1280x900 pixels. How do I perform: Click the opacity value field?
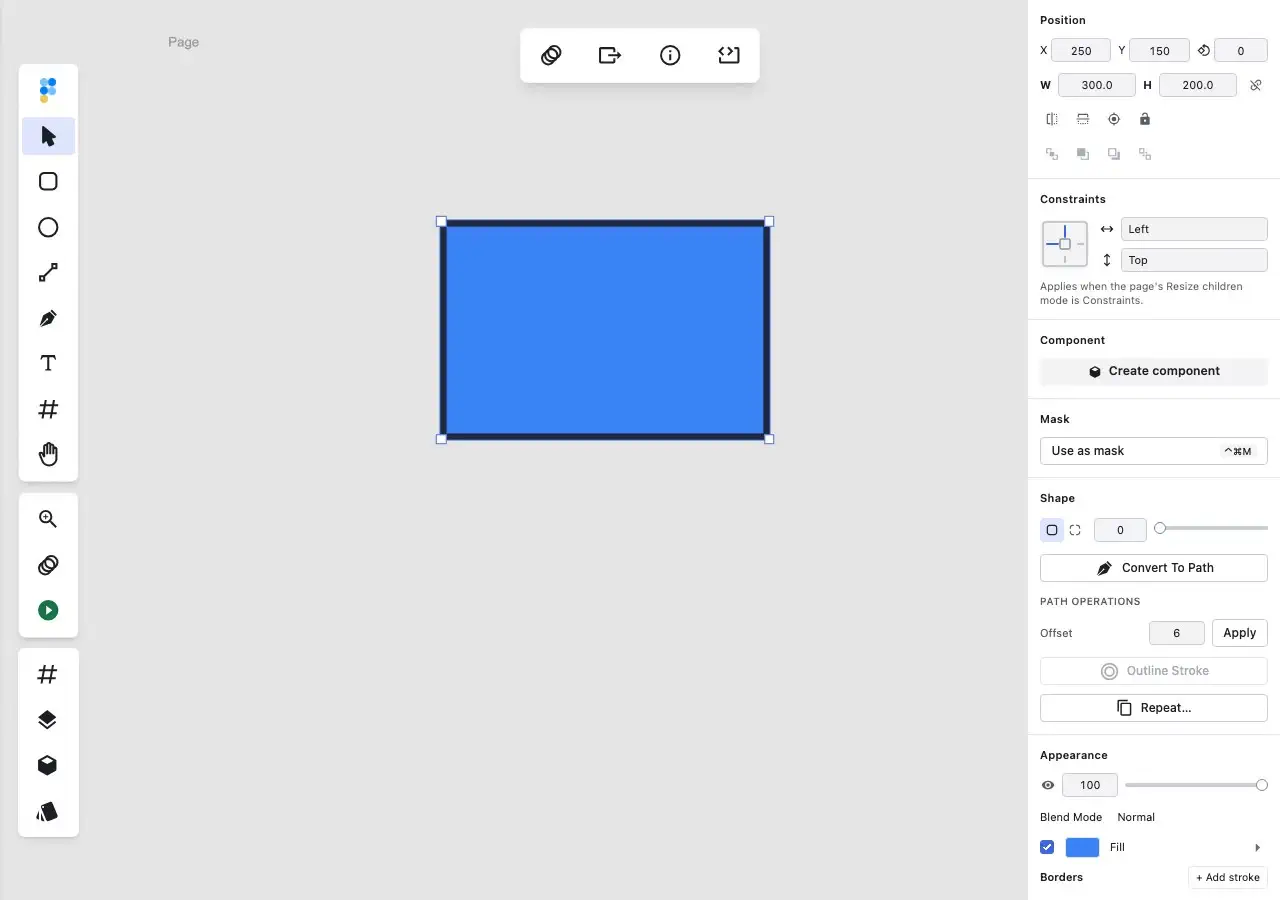[1090, 785]
